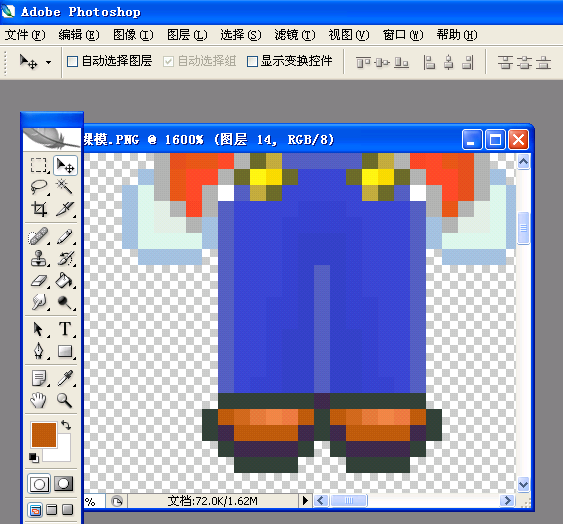The height and width of the screenshot is (524, 563).
Task: Select the Slice tool
Action: coord(65,209)
